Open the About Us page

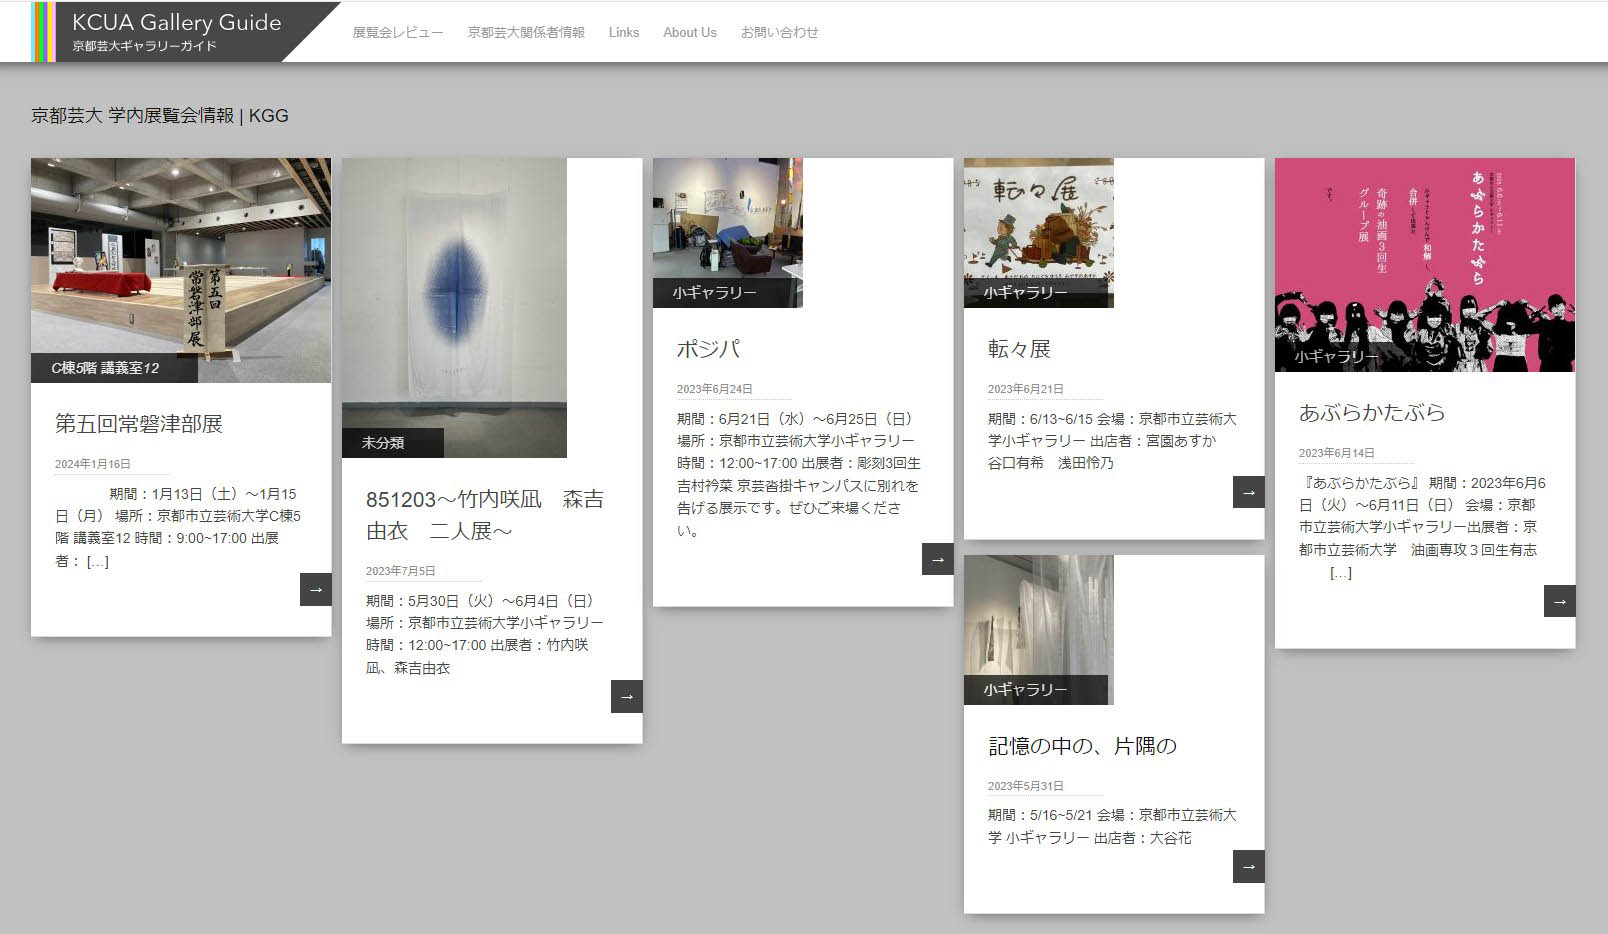(689, 33)
